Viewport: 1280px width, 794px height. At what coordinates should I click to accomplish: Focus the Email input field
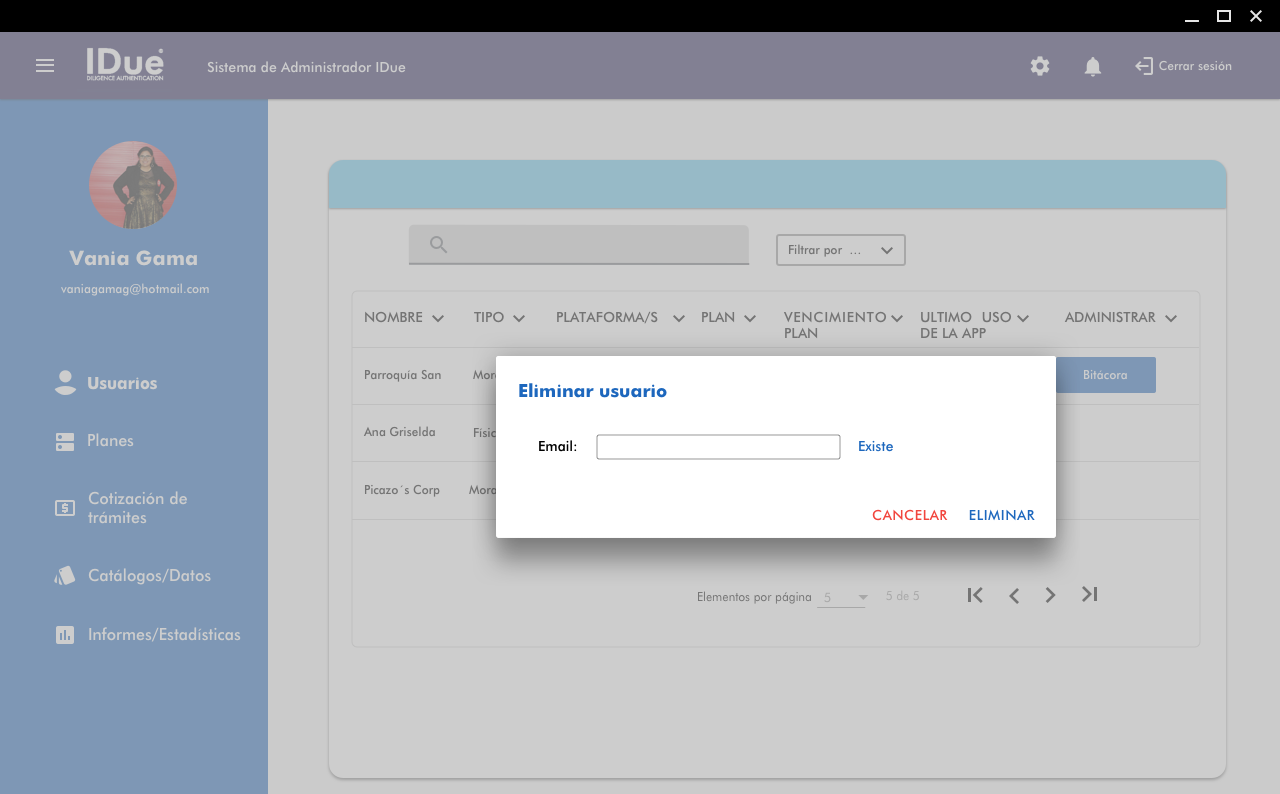pos(718,447)
